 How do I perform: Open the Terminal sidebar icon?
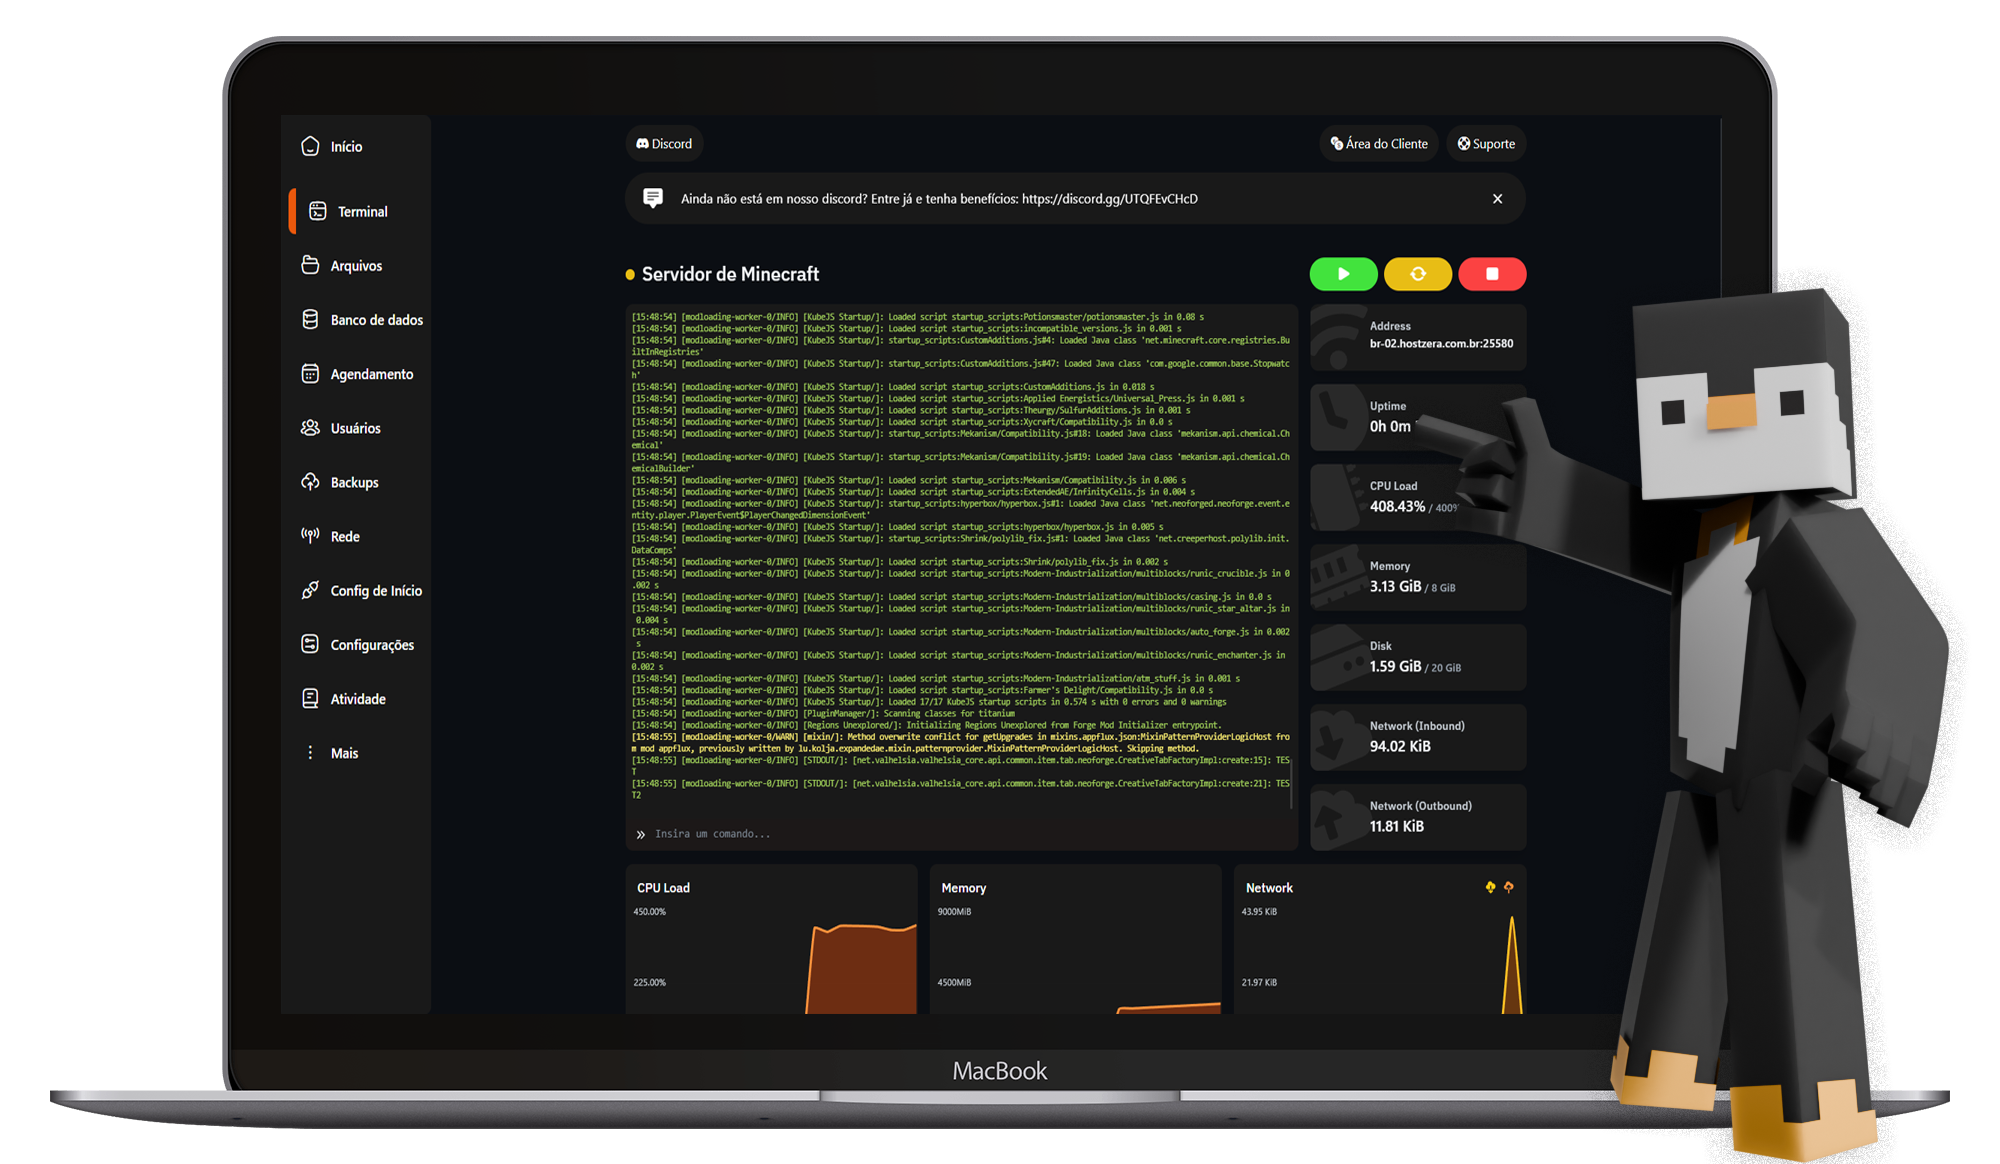click(316, 211)
